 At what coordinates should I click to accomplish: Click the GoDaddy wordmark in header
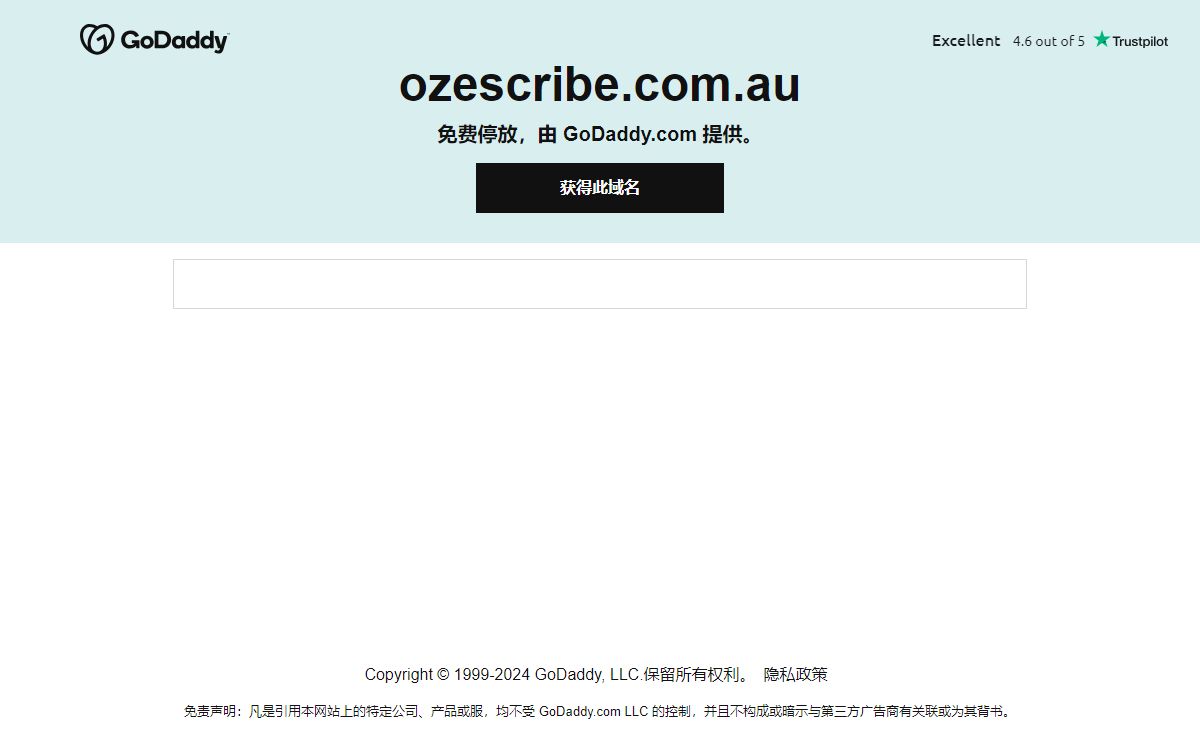coord(174,40)
